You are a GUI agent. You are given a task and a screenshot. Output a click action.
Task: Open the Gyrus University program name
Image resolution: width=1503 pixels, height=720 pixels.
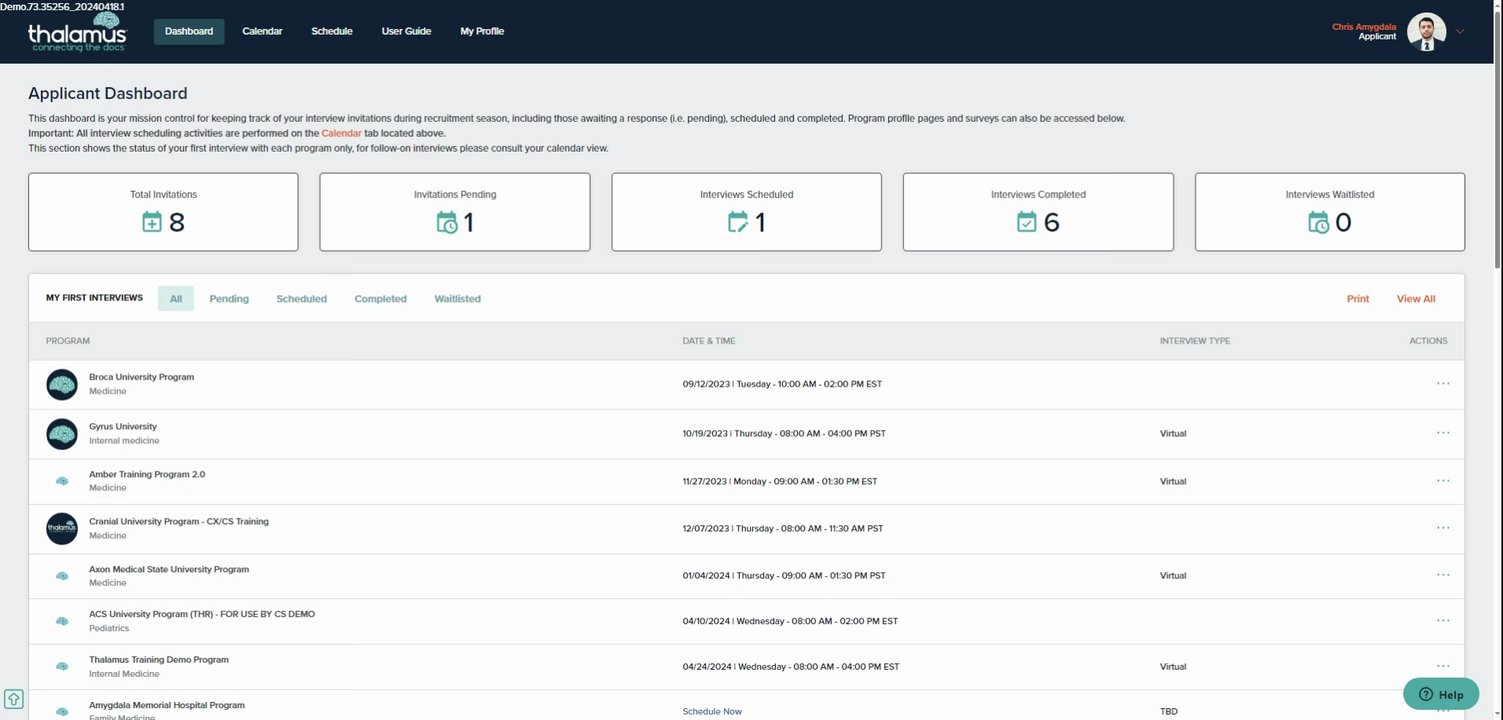pyautogui.click(x=123, y=426)
